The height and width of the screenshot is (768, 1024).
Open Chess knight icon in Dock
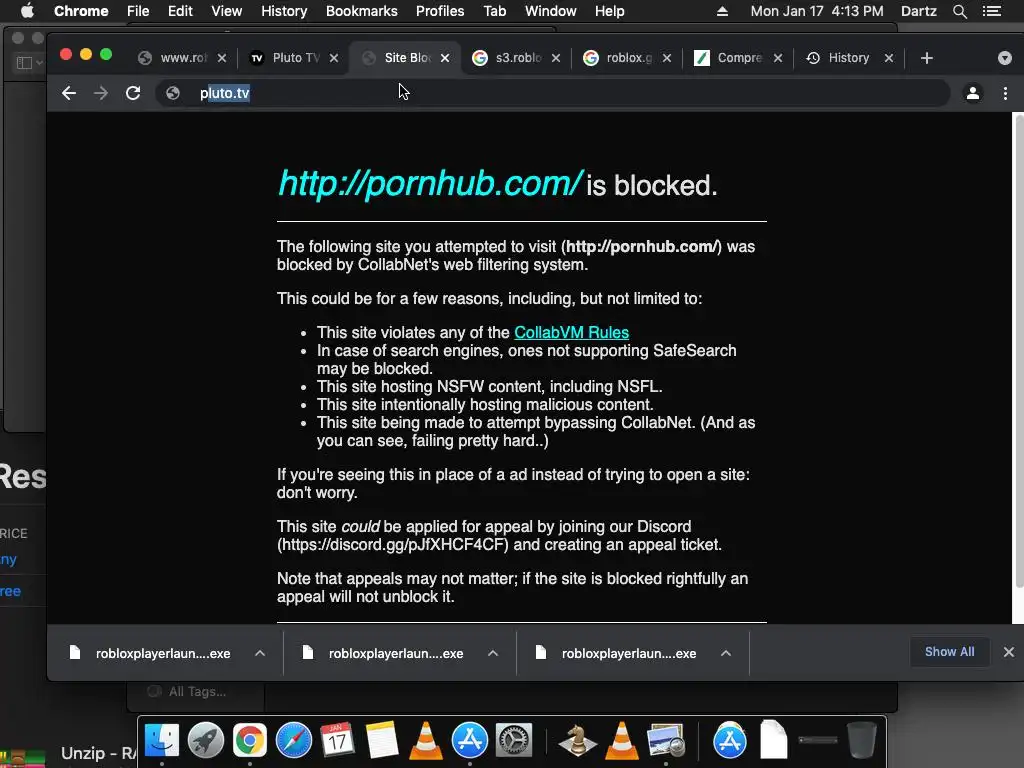pyautogui.click(x=577, y=741)
